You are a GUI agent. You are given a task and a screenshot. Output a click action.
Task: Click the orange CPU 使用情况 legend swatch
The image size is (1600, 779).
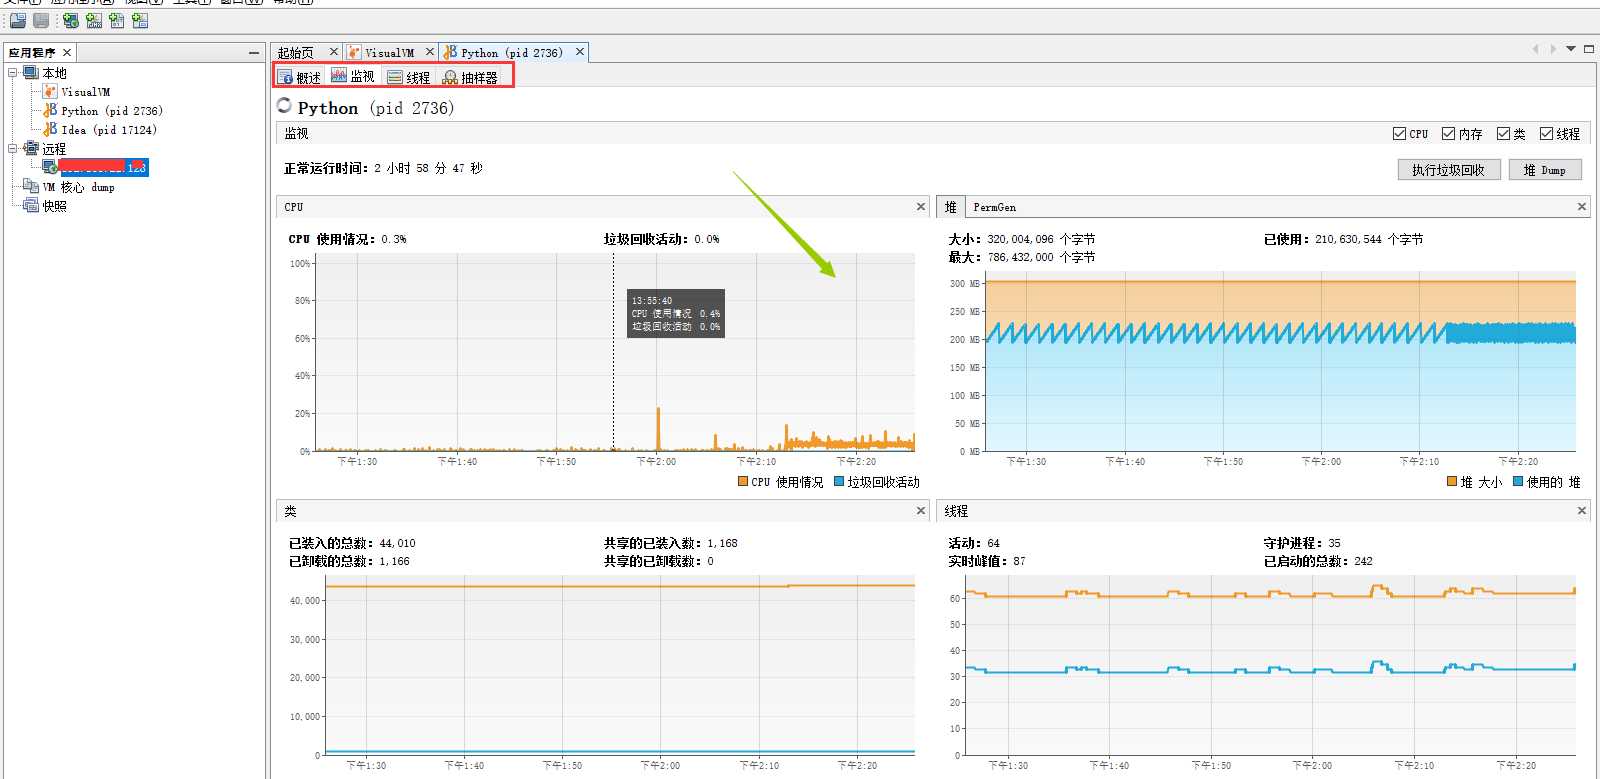[743, 481]
